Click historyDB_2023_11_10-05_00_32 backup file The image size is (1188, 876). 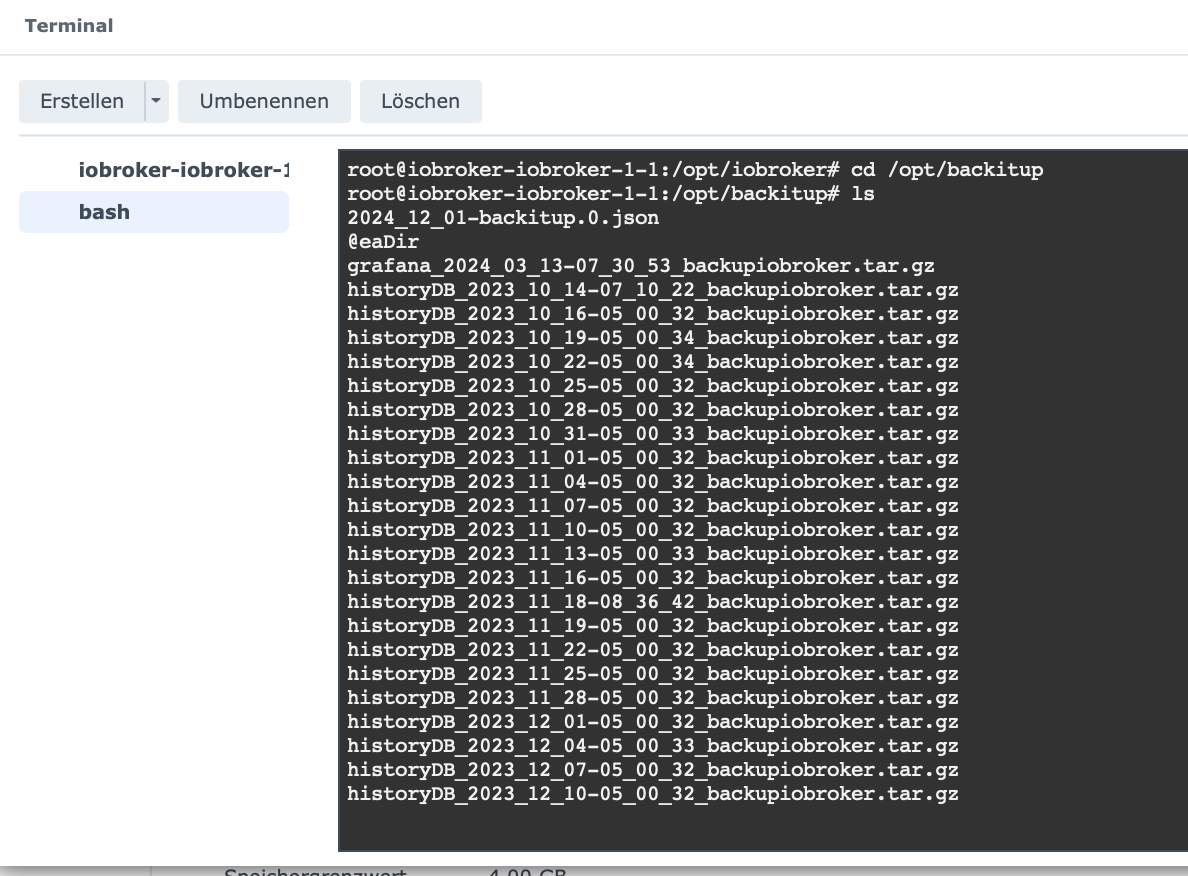click(x=652, y=530)
